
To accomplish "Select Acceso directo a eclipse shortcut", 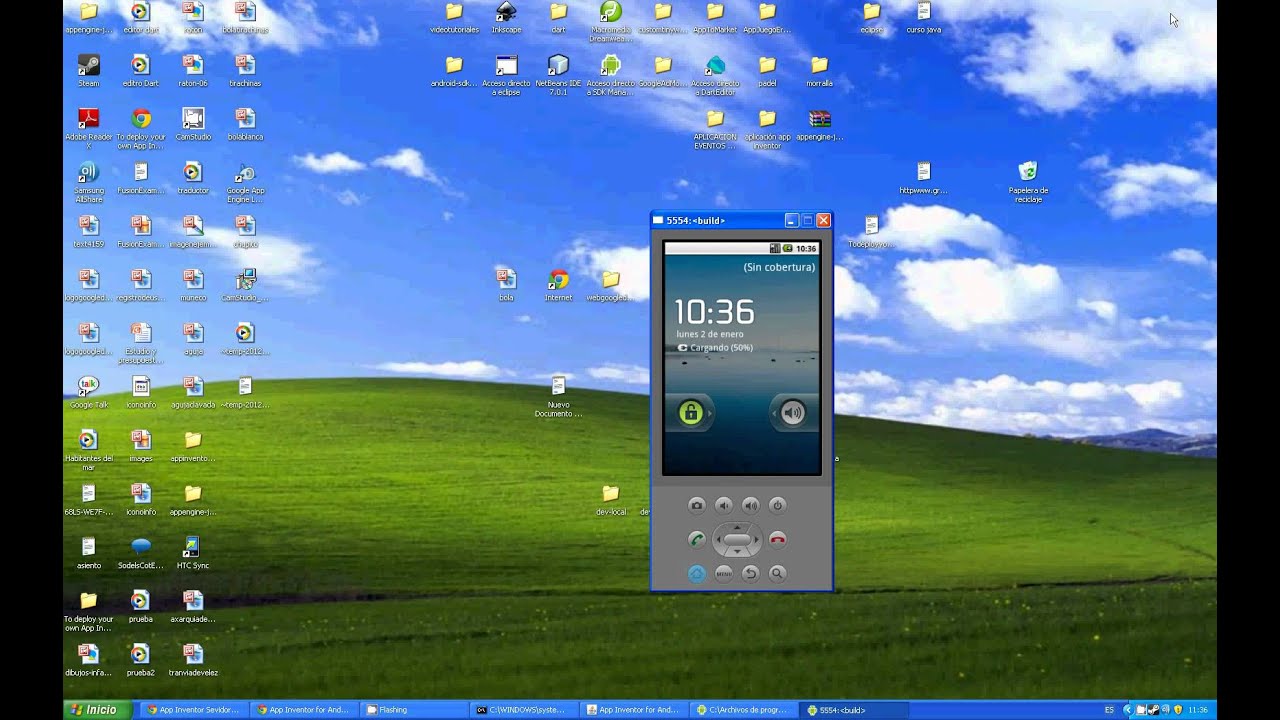I will pos(506,75).
